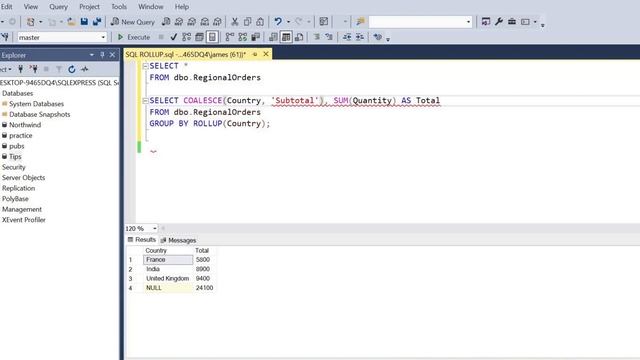Click the Open File folder icon
The height and width of the screenshot is (360, 640).
pyautogui.click(x=71, y=22)
